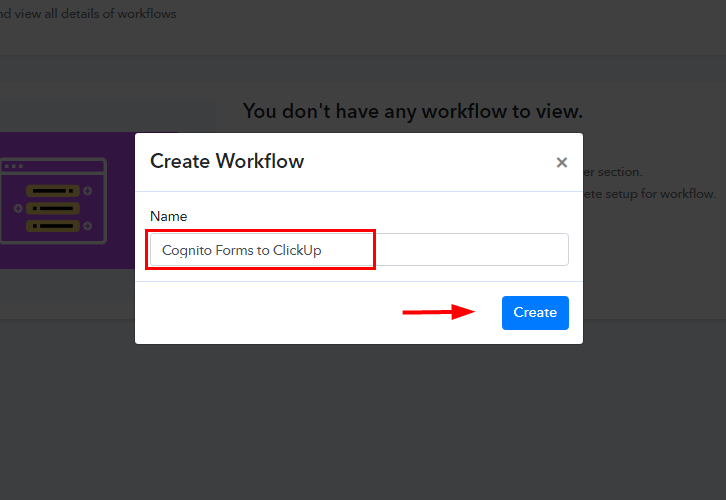Click the top plus icon in the illustration
Viewport: 726px width, 500px height.
point(87,190)
